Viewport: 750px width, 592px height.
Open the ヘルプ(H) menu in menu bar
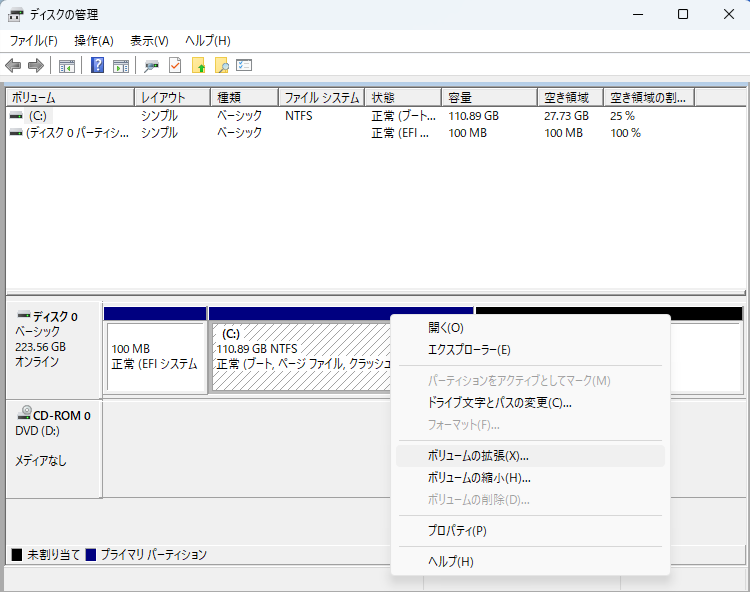point(208,41)
